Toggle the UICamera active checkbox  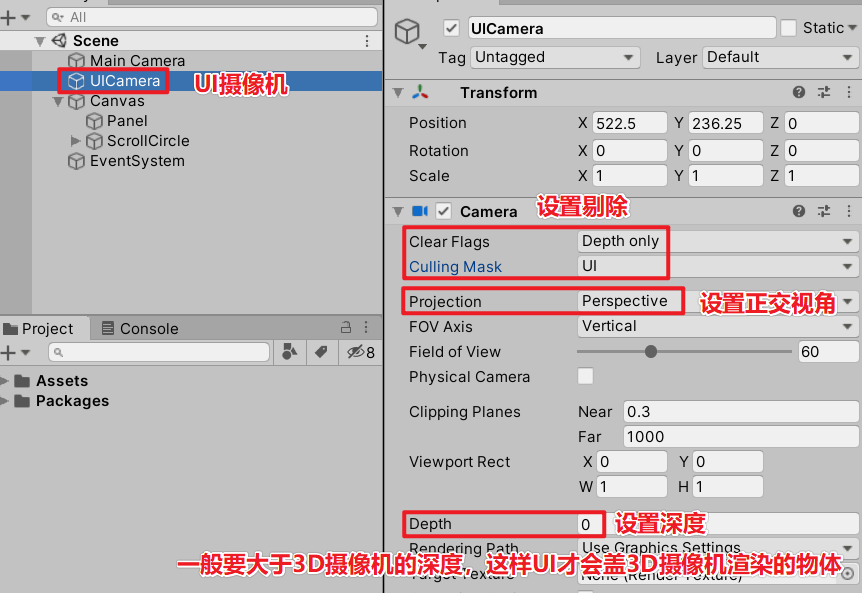[451, 28]
